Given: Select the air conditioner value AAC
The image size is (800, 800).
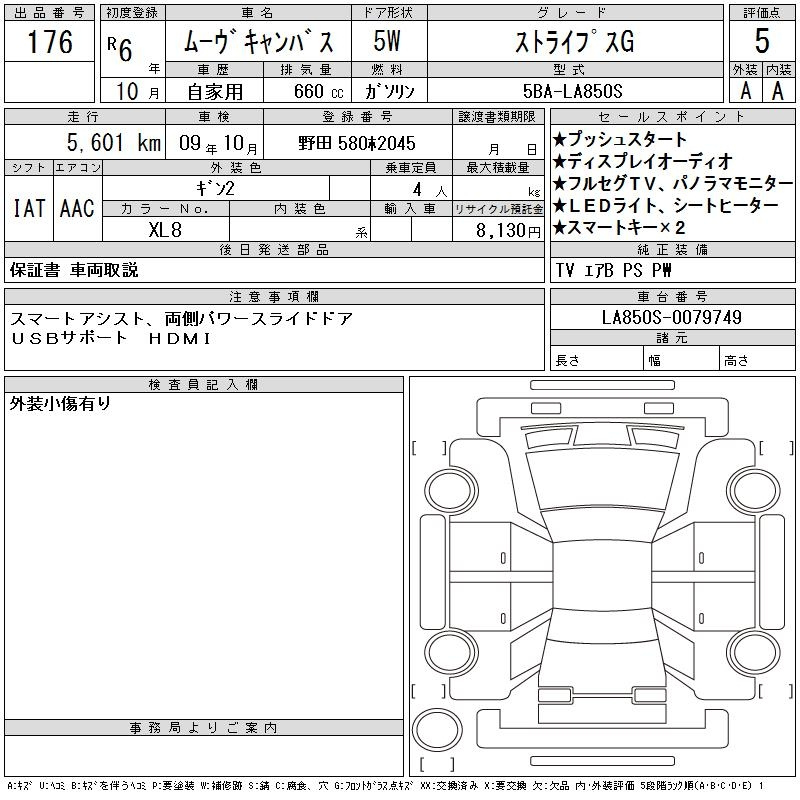Looking at the screenshot, I should pos(77,208).
